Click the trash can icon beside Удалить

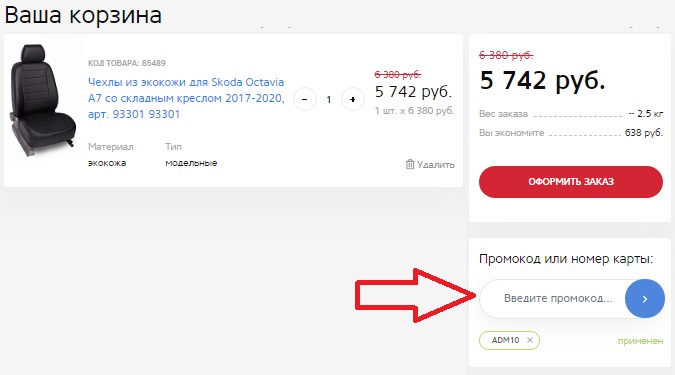point(410,164)
